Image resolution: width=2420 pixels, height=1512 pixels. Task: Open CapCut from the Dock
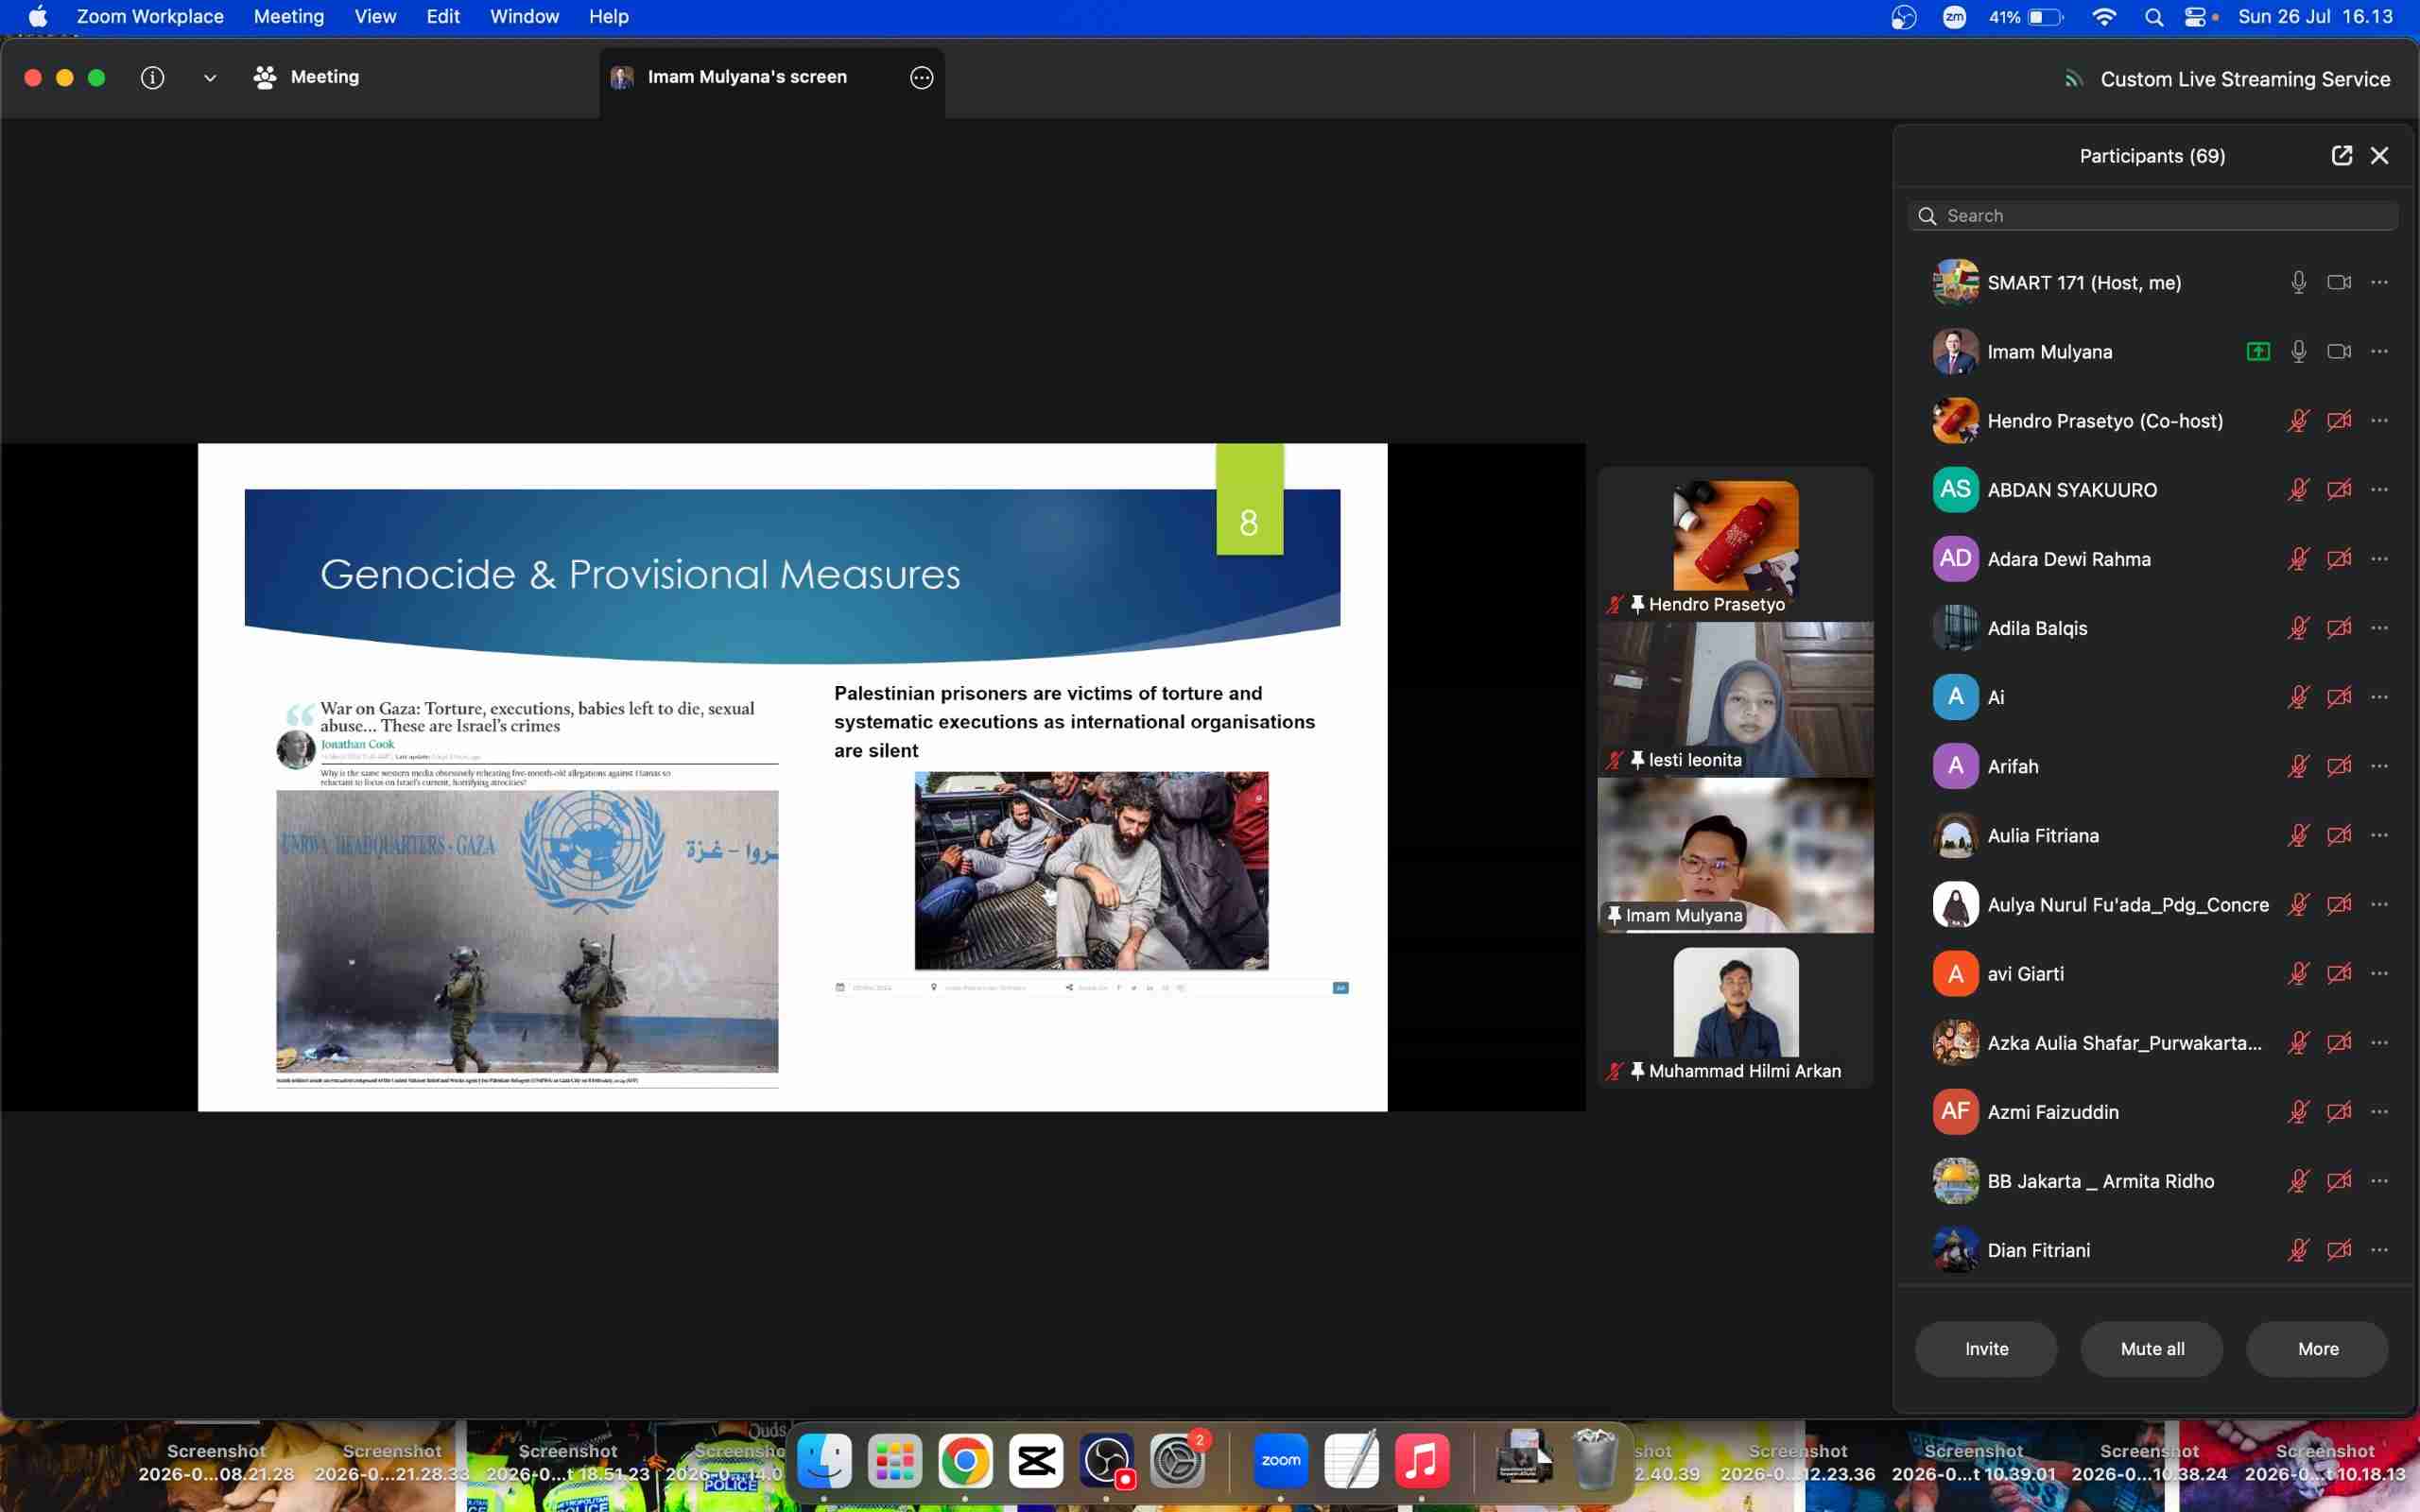click(x=1036, y=1461)
